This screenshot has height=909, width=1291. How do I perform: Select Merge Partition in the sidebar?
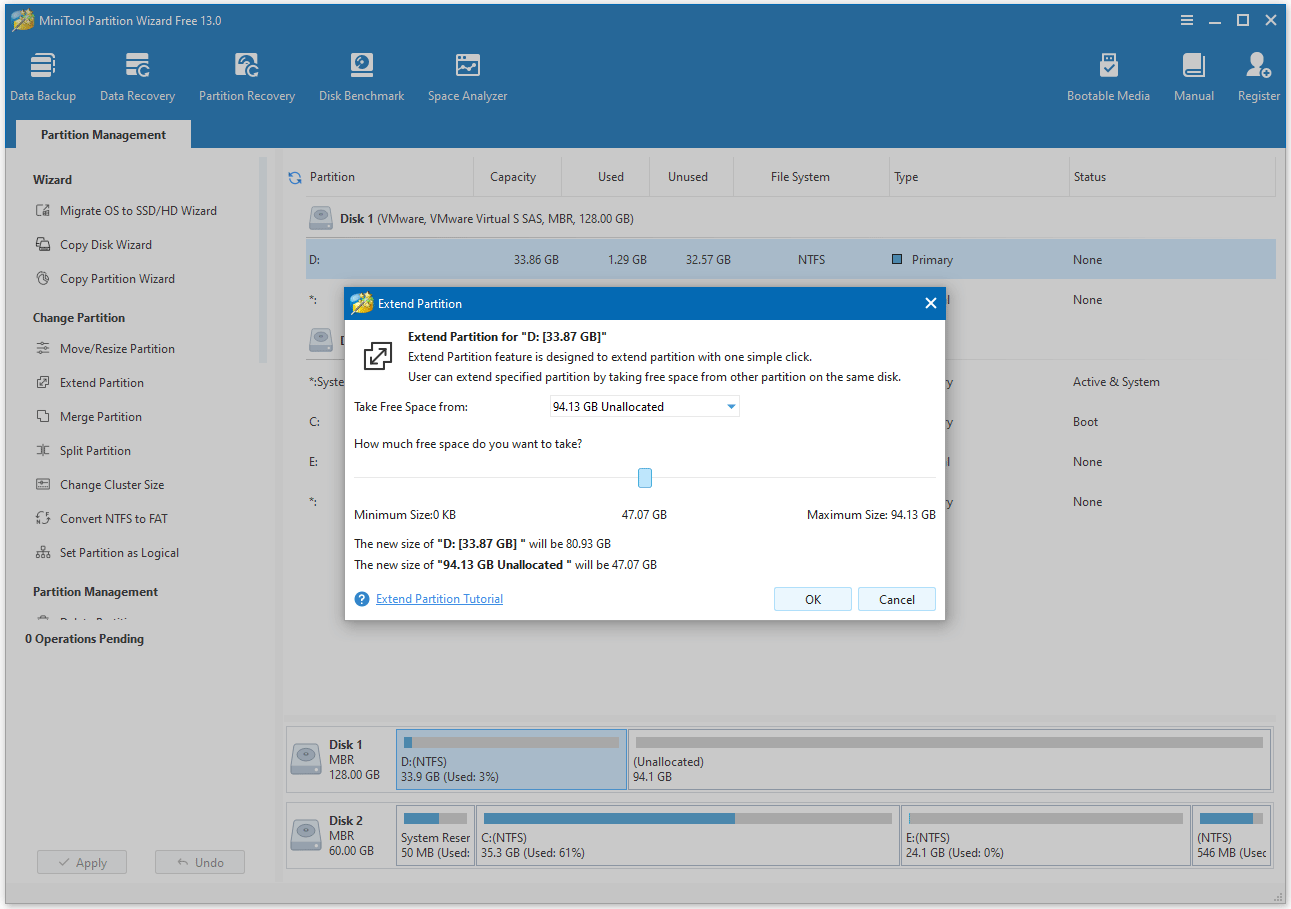coord(100,416)
